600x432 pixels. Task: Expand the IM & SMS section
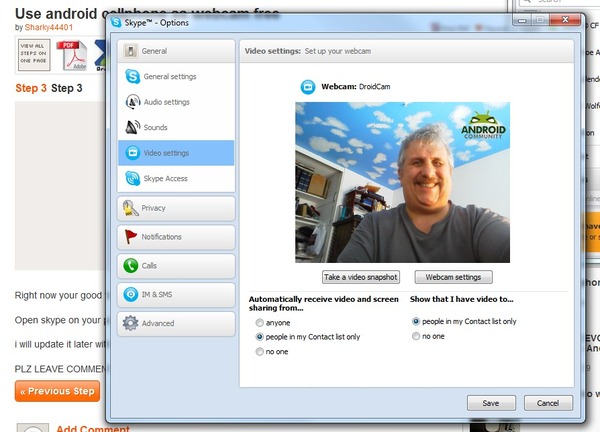(x=176, y=294)
